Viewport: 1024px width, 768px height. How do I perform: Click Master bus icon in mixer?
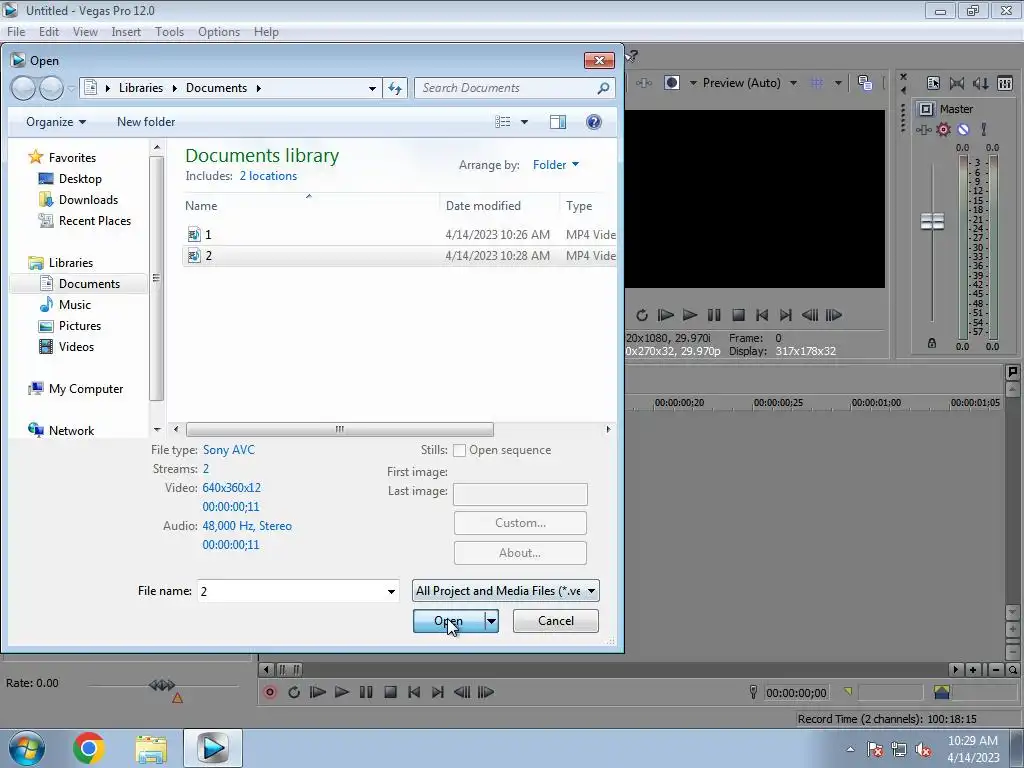click(x=925, y=109)
